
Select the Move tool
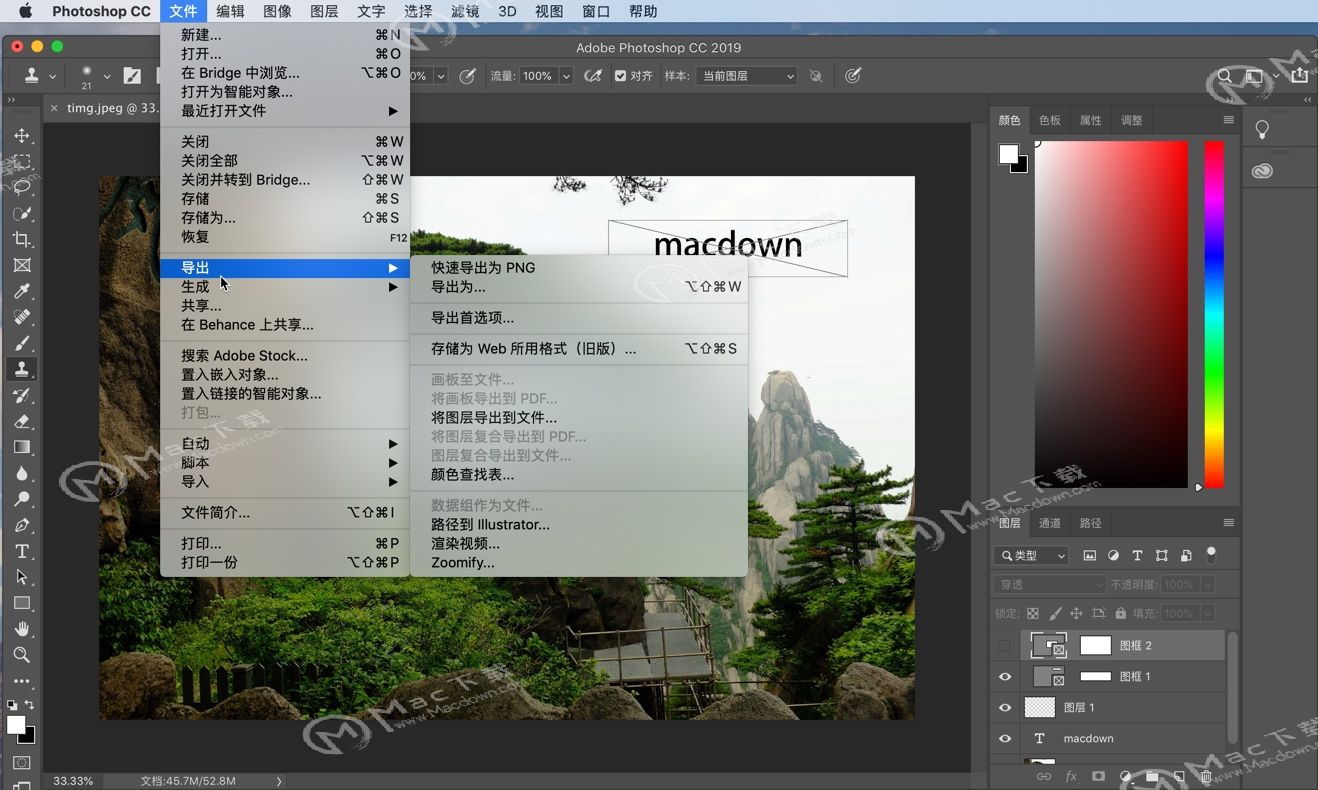click(22, 135)
